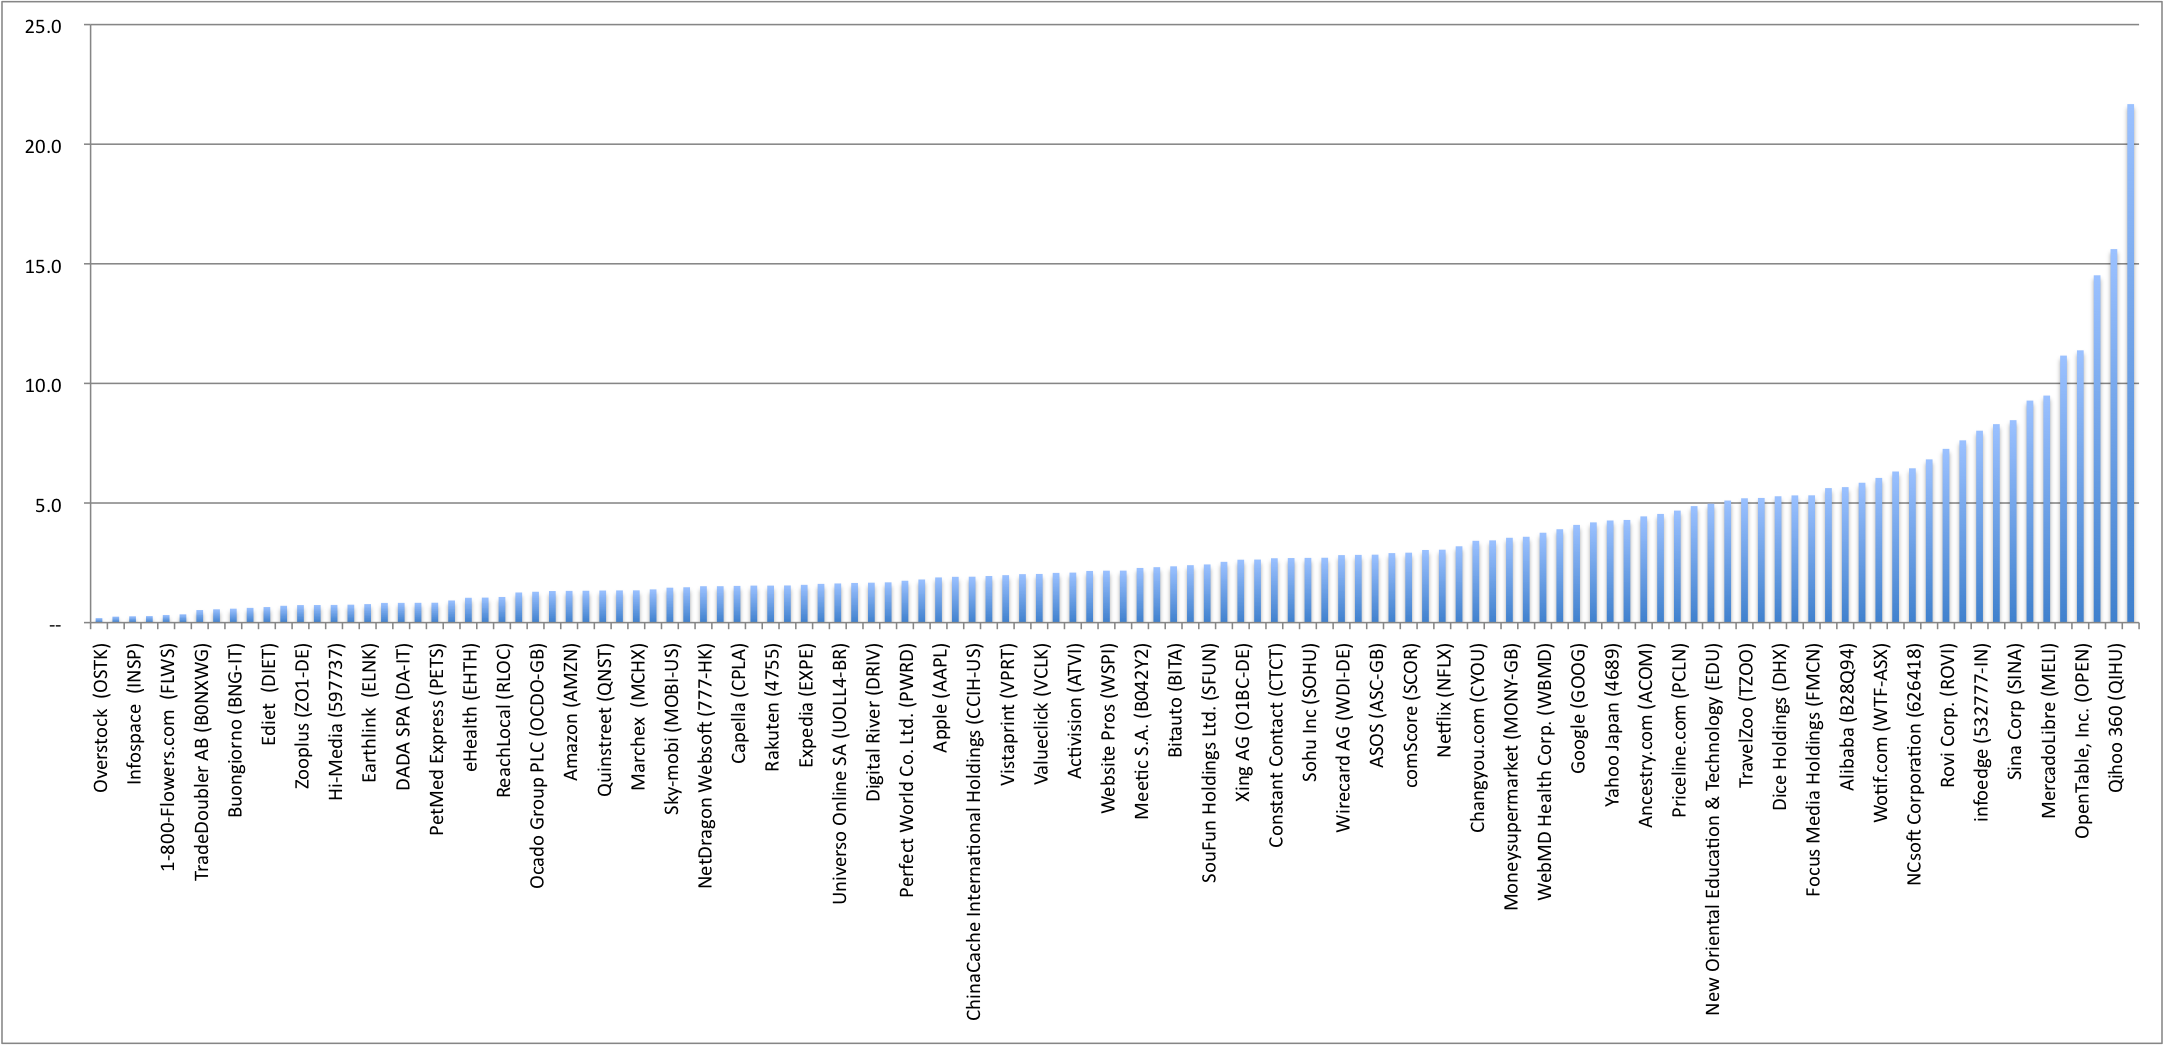Select the 15.0 y-axis tick label
Image resolution: width=2164 pixels, height=1045 pixels.
pos(43,266)
